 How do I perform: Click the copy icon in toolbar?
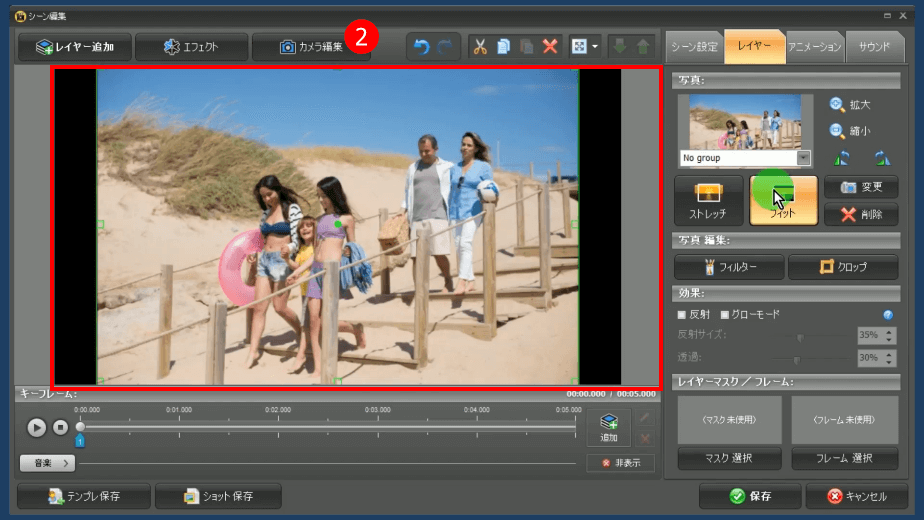coord(503,46)
